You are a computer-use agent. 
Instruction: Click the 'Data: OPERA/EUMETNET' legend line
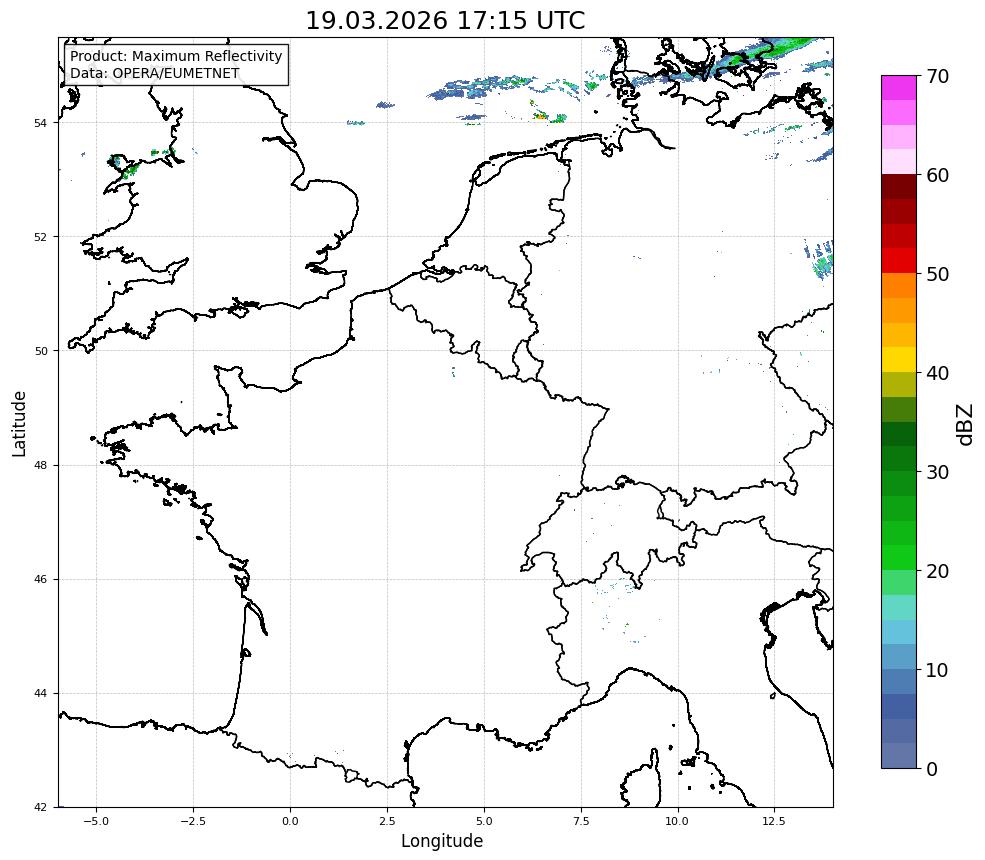[x=155, y=73]
